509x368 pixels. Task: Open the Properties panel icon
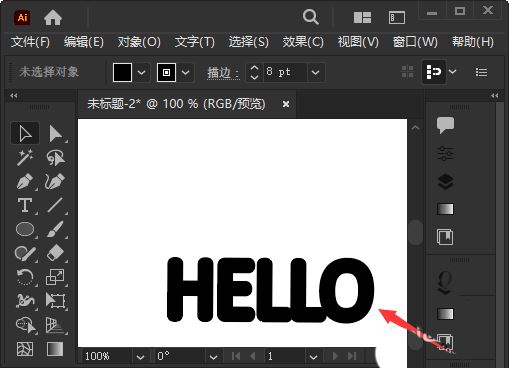[x=445, y=153]
